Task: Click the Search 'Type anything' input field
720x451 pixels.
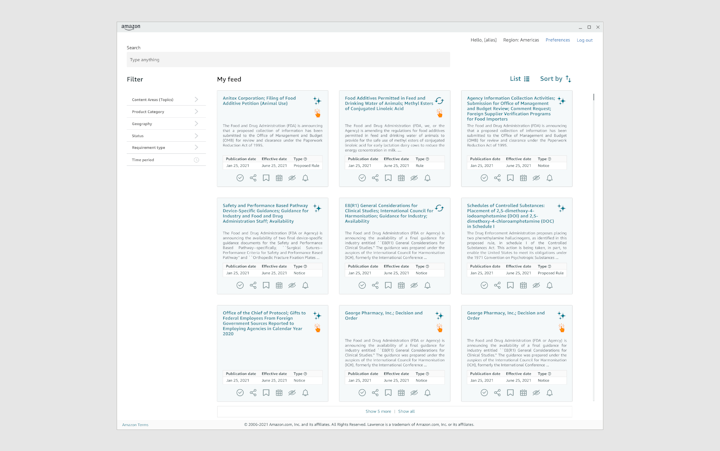Action: 287,60
